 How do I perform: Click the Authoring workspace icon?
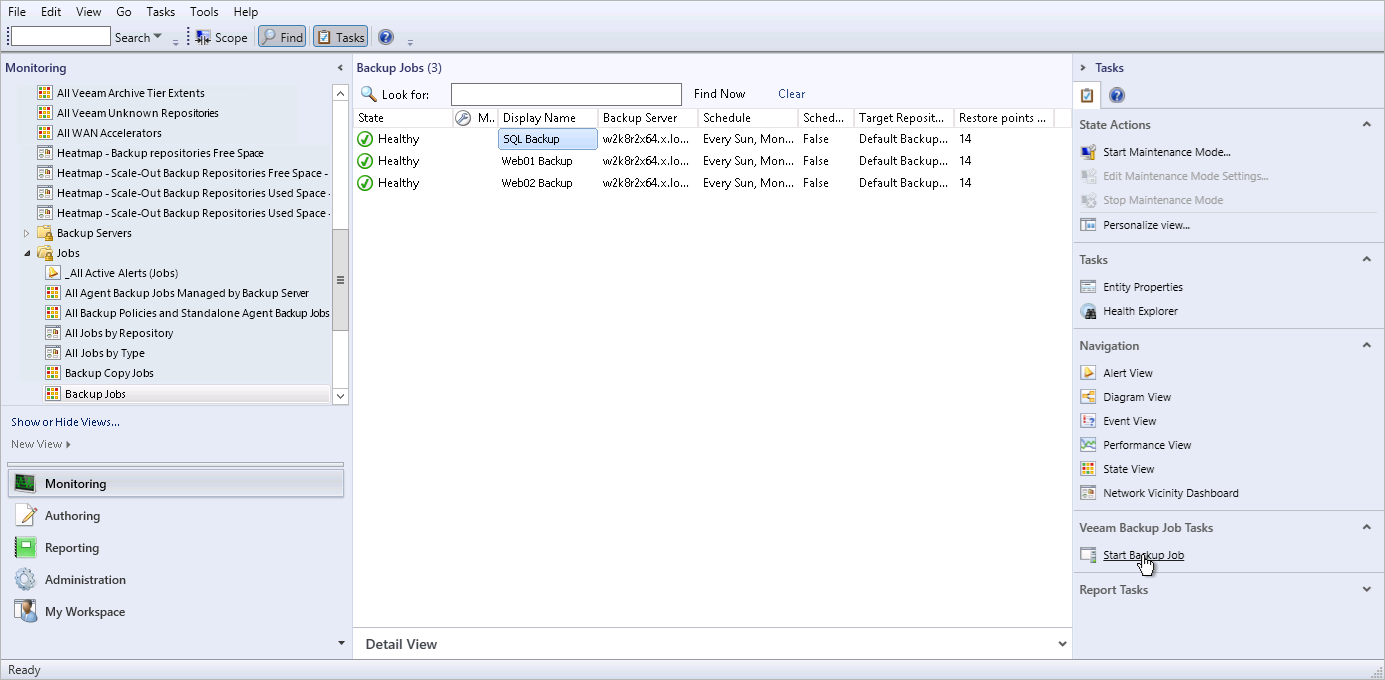26,516
